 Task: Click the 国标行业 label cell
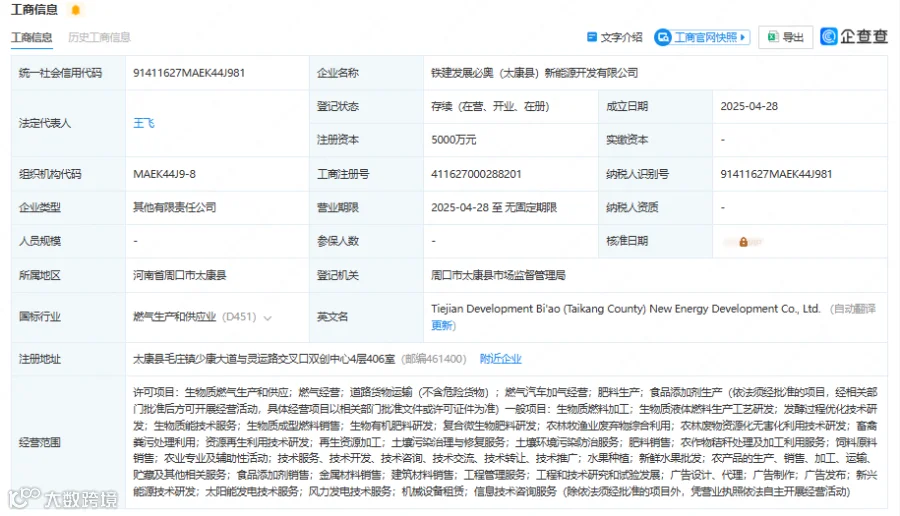point(68,317)
